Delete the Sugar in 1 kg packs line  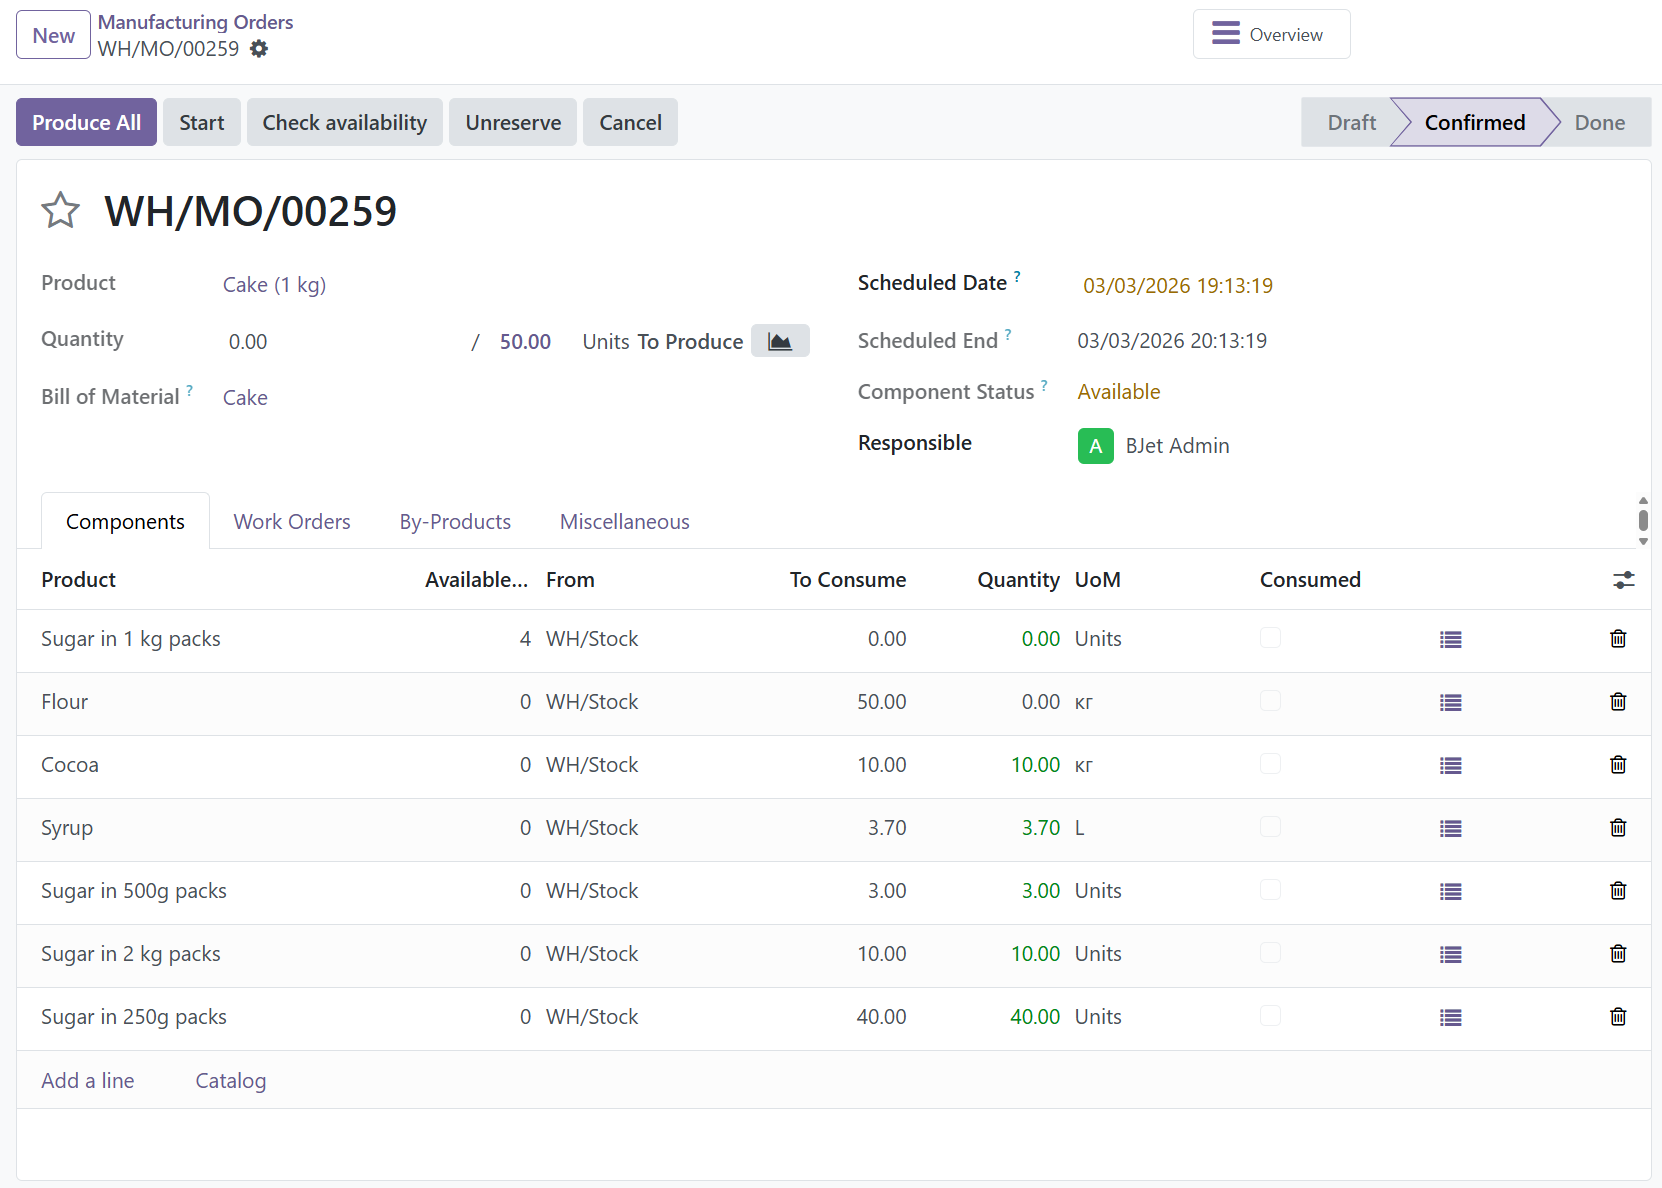(1617, 639)
